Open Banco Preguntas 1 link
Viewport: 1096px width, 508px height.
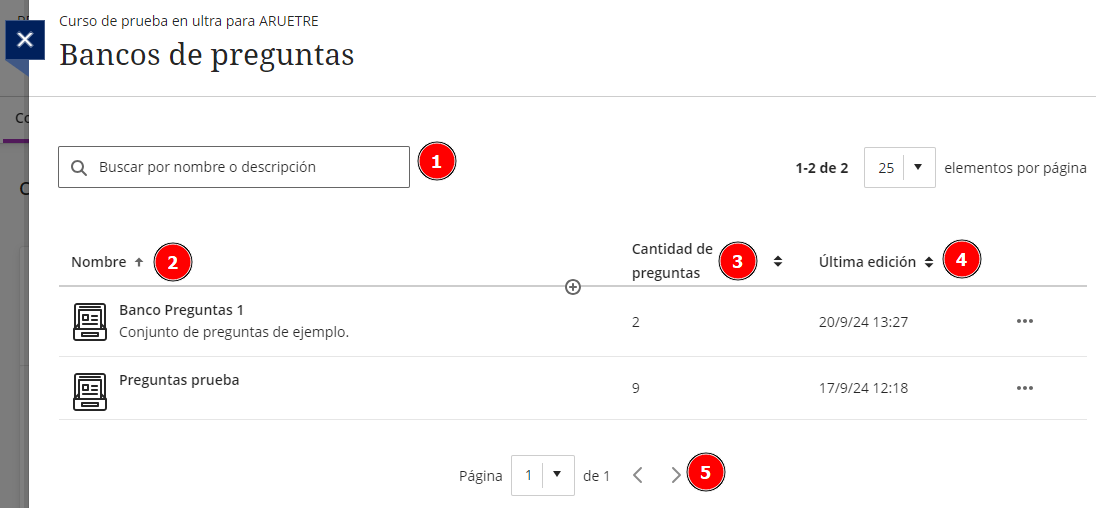pyautogui.click(x=181, y=310)
